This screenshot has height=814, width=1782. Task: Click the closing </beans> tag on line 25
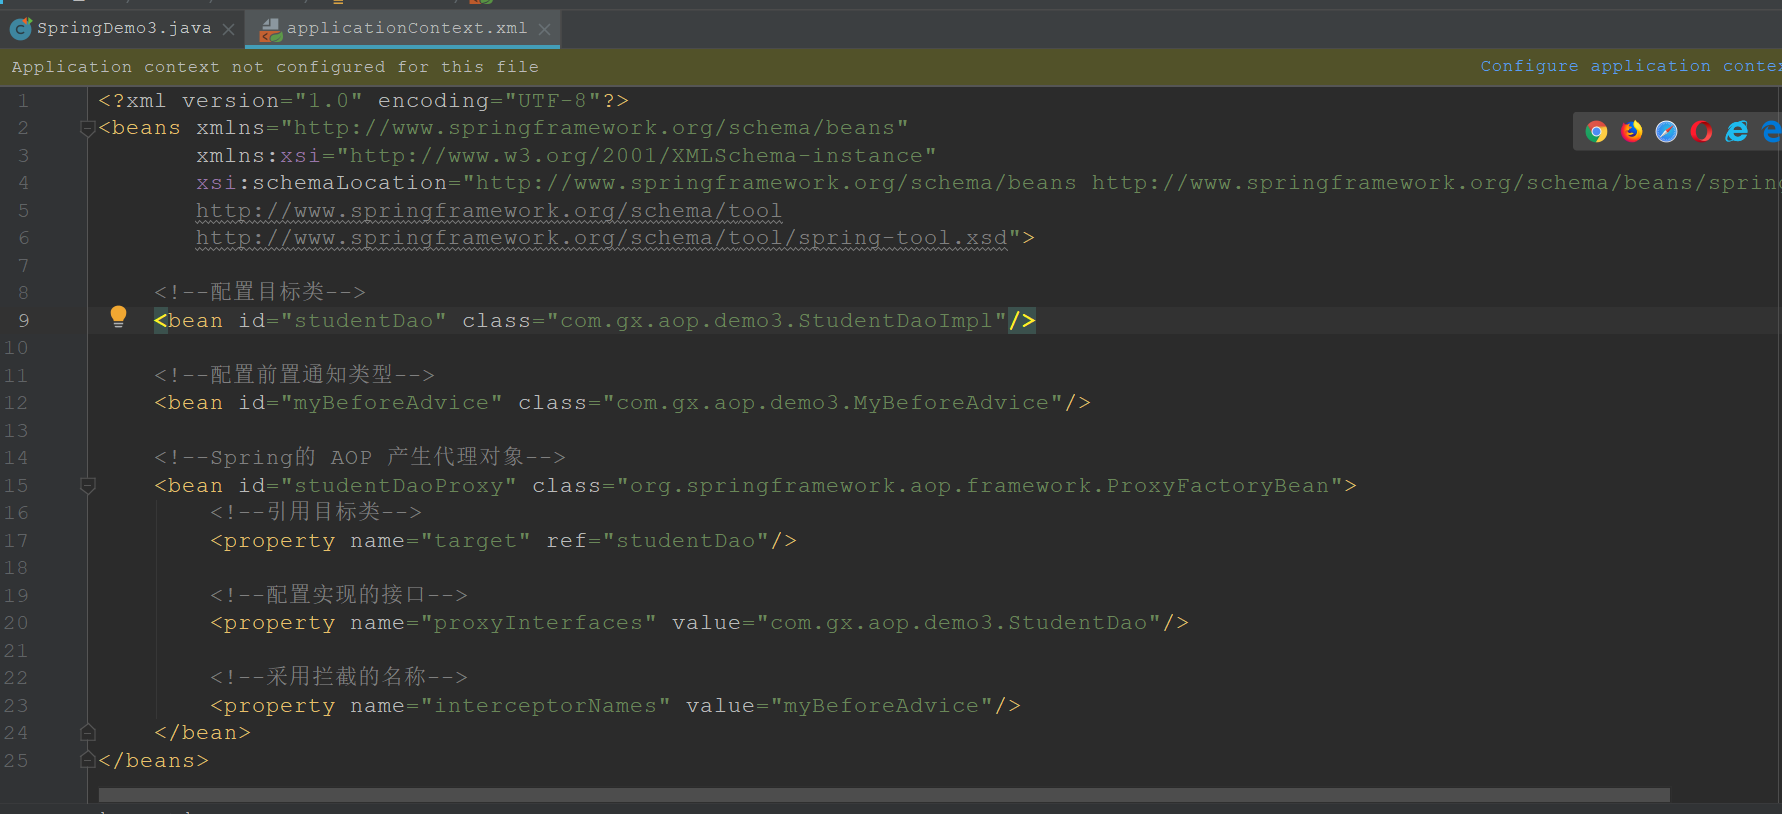[153, 761]
